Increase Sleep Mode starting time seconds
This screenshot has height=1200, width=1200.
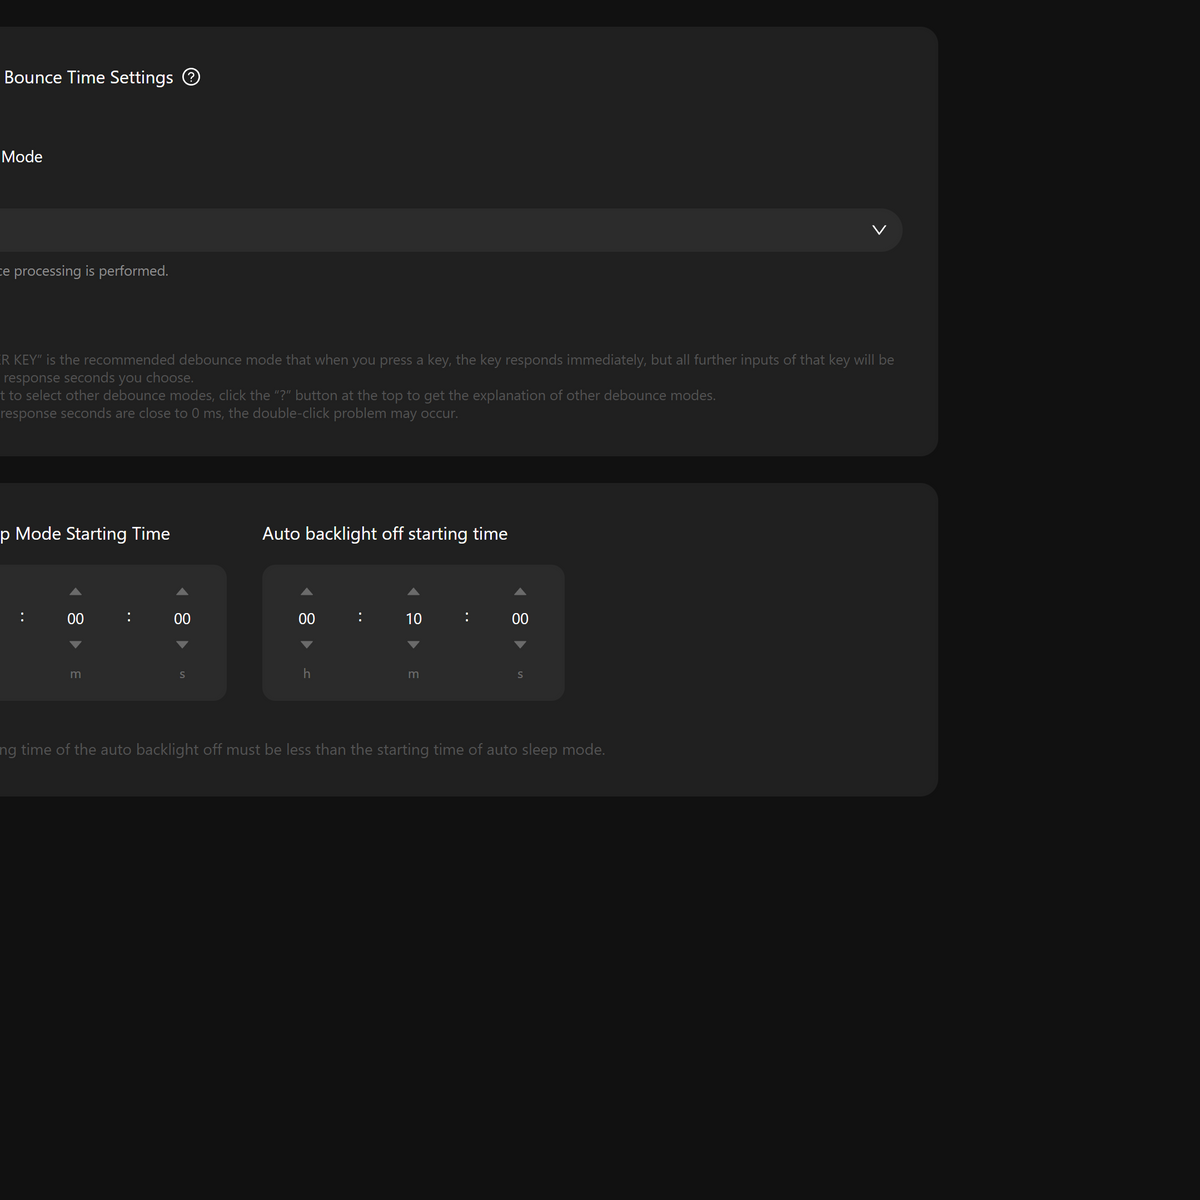tap(182, 592)
